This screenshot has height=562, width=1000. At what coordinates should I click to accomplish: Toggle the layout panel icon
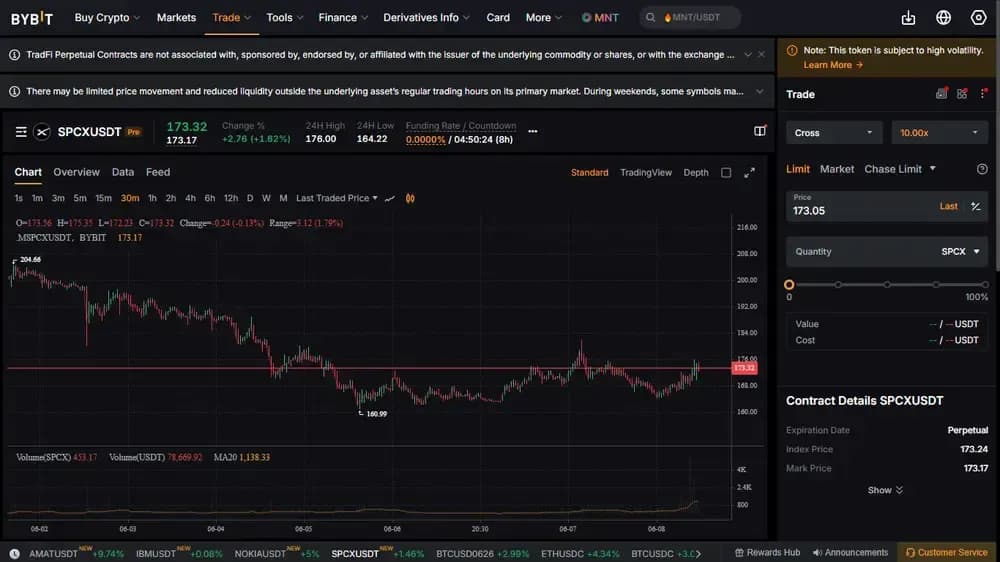pyautogui.click(x=760, y=131)
